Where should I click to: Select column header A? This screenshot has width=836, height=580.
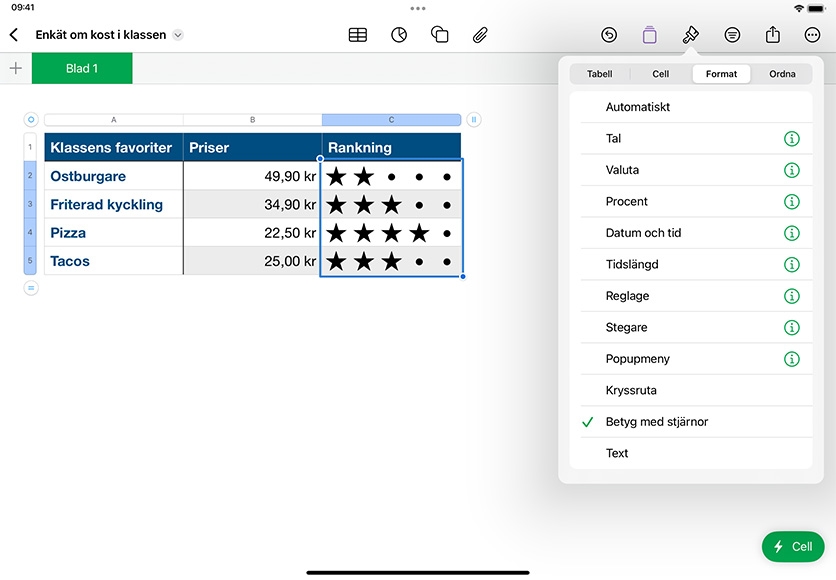tap(114, 120)
